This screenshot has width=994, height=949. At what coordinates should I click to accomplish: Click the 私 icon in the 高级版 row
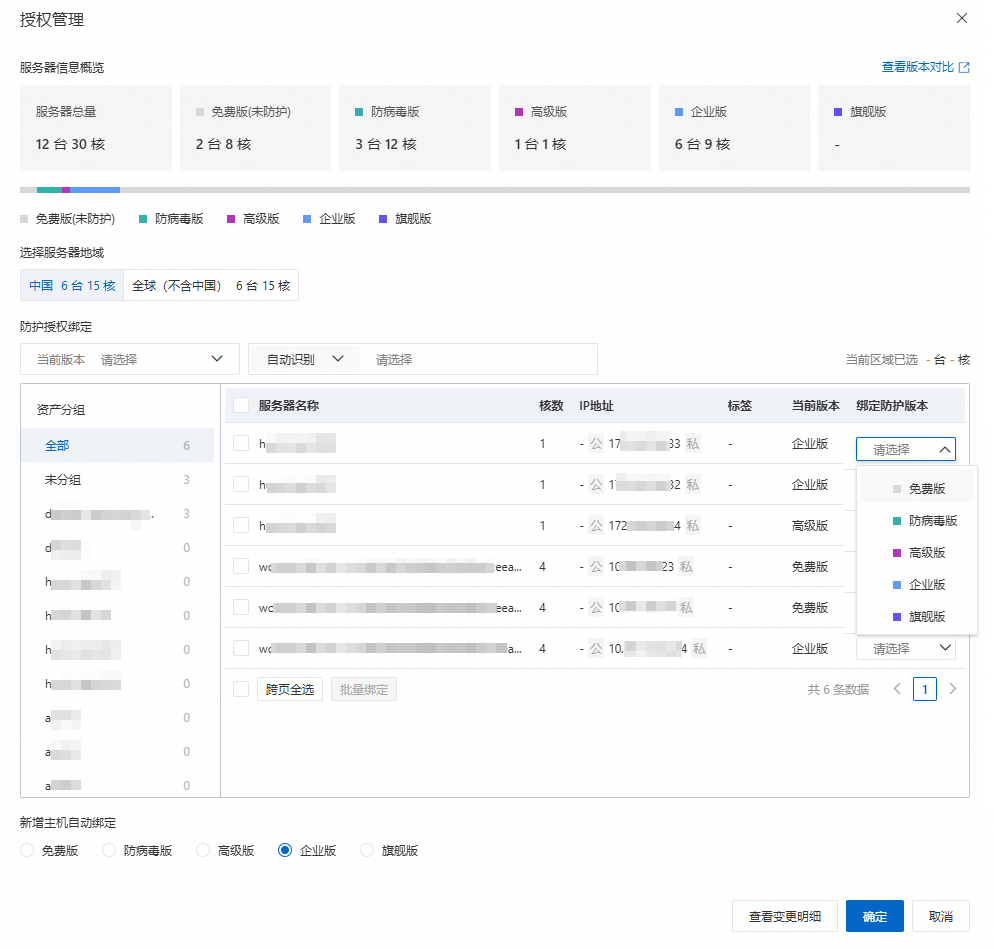coord(693,526)
